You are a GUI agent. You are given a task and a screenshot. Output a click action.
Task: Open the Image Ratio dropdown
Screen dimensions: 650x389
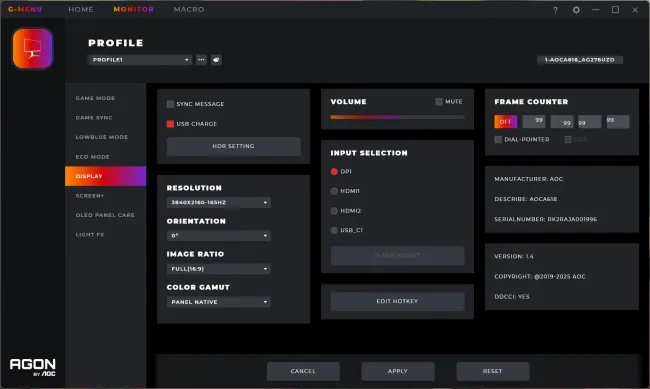(x=218, y=269)
